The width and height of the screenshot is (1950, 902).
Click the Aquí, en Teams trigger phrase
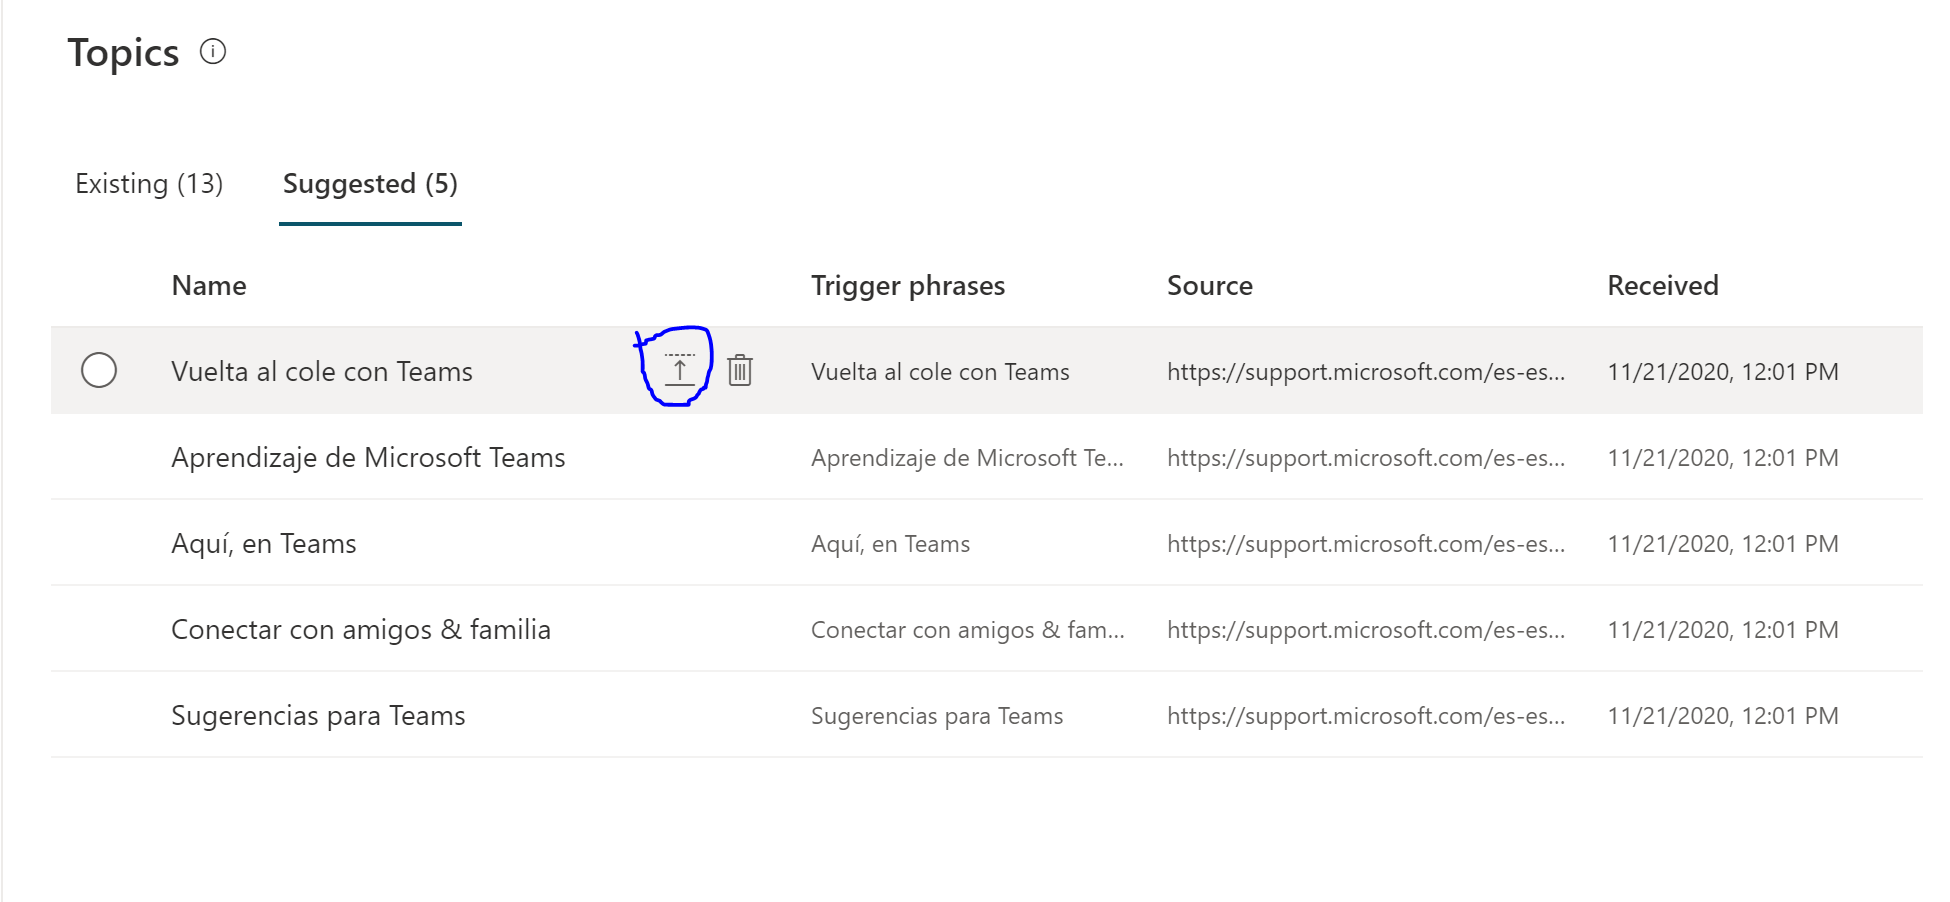(x=890, y=544)
